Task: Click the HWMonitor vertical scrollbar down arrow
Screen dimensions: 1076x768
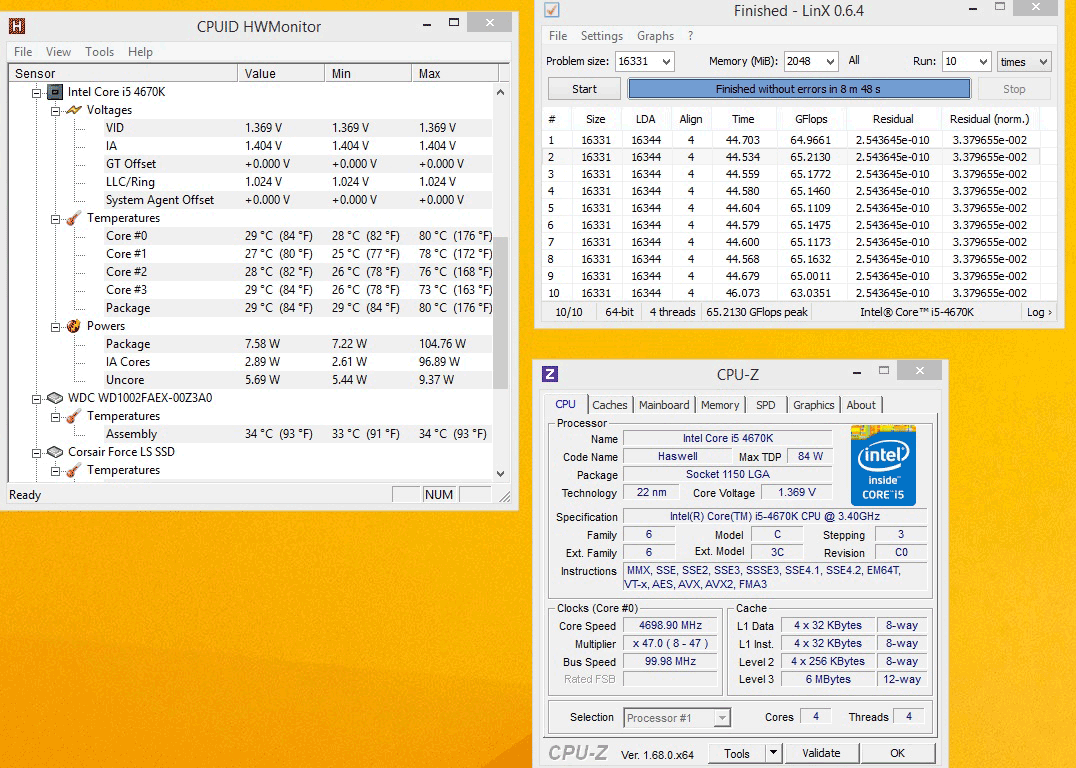Action: (501, 473)
